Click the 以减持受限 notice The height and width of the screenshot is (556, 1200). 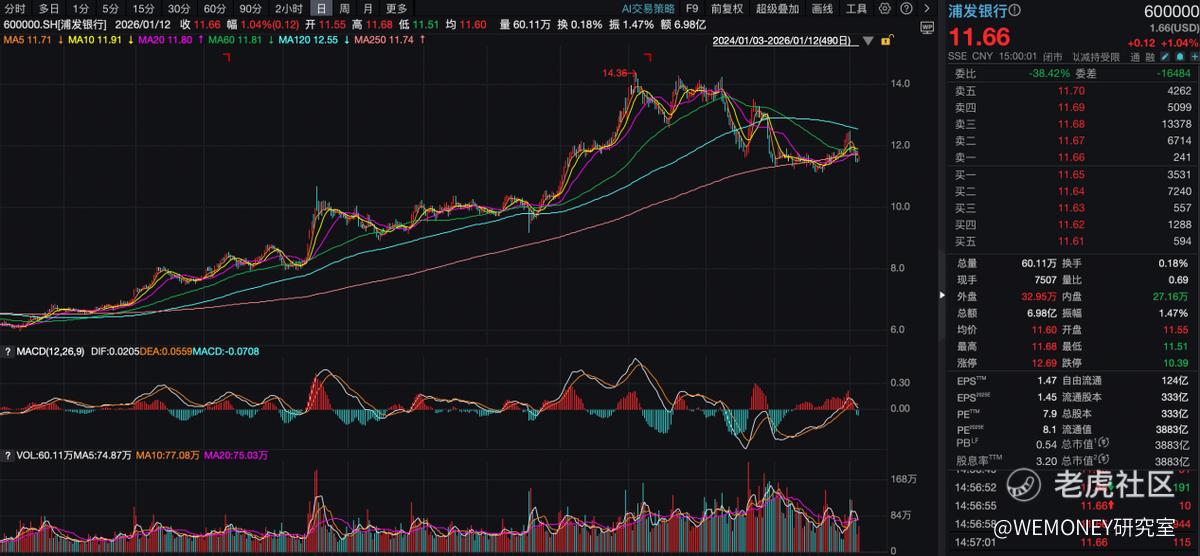[1094, 57]
